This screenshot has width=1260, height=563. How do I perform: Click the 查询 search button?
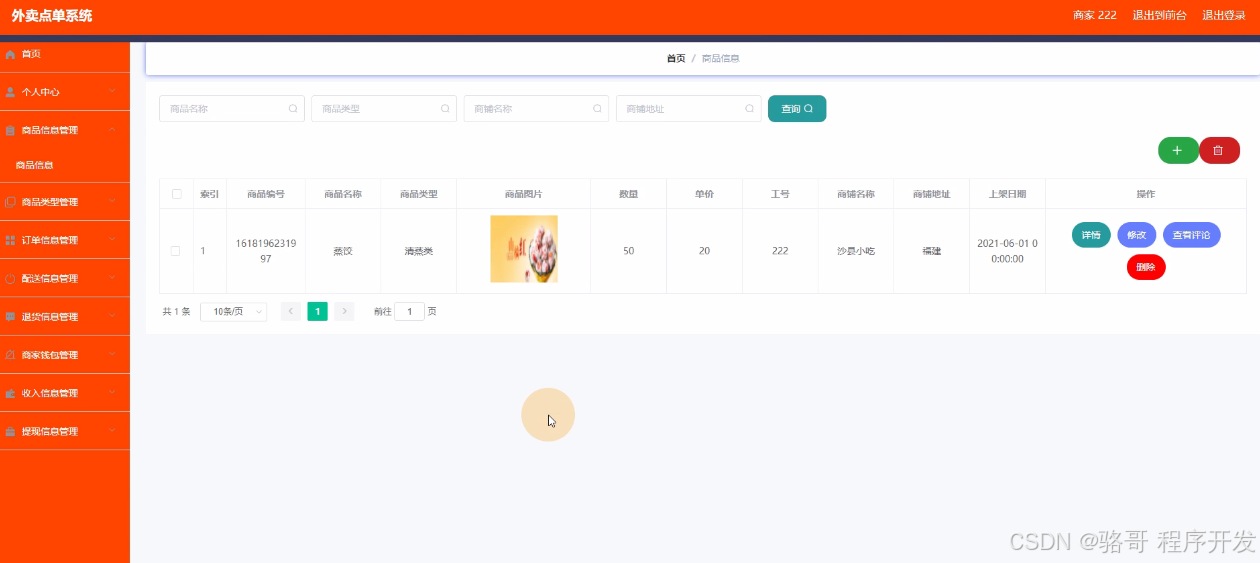[797, 109]
